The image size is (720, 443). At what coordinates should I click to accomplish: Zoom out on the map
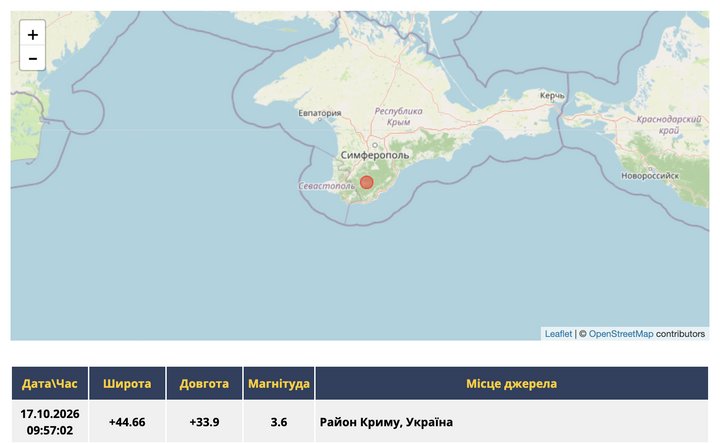click(x=32, y=58)
